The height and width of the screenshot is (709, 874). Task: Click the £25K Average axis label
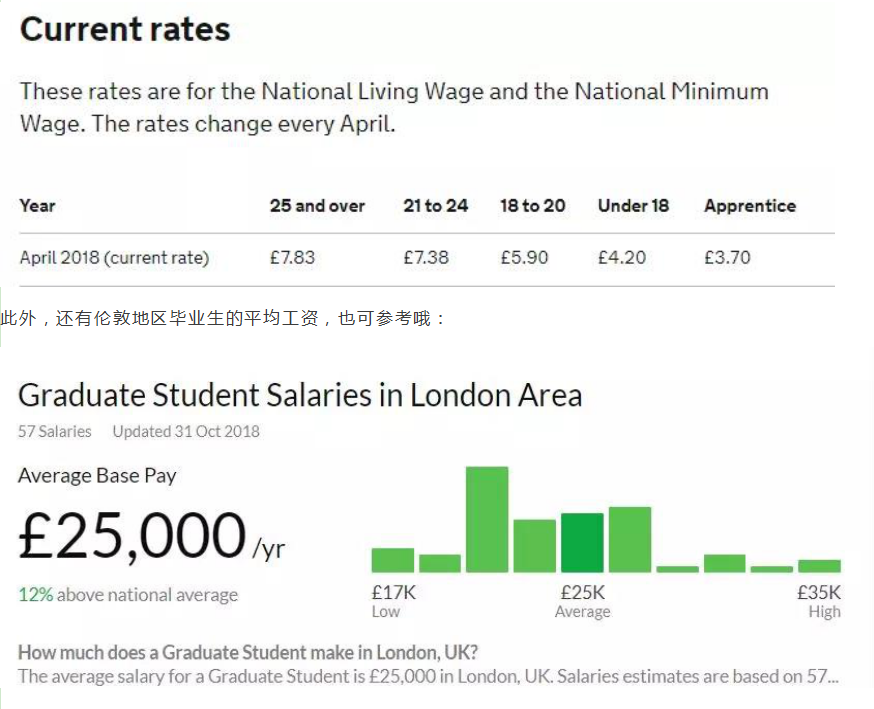click(x=582, y=600)
